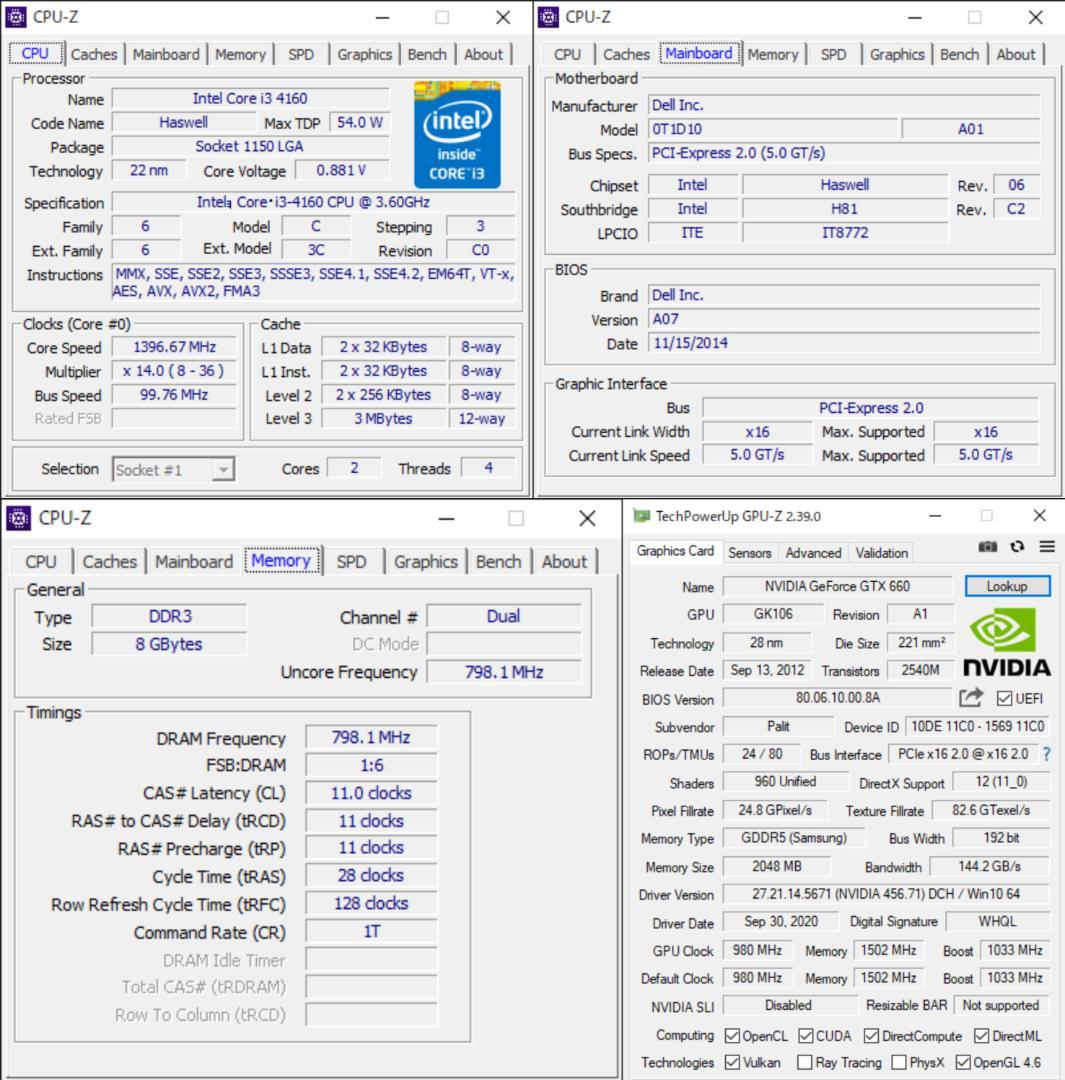The height and width of the screenshot is (1080, 1065).
Task: Click the Package value "Socket 1150 LGA"
Action: (x=250, y=147)
